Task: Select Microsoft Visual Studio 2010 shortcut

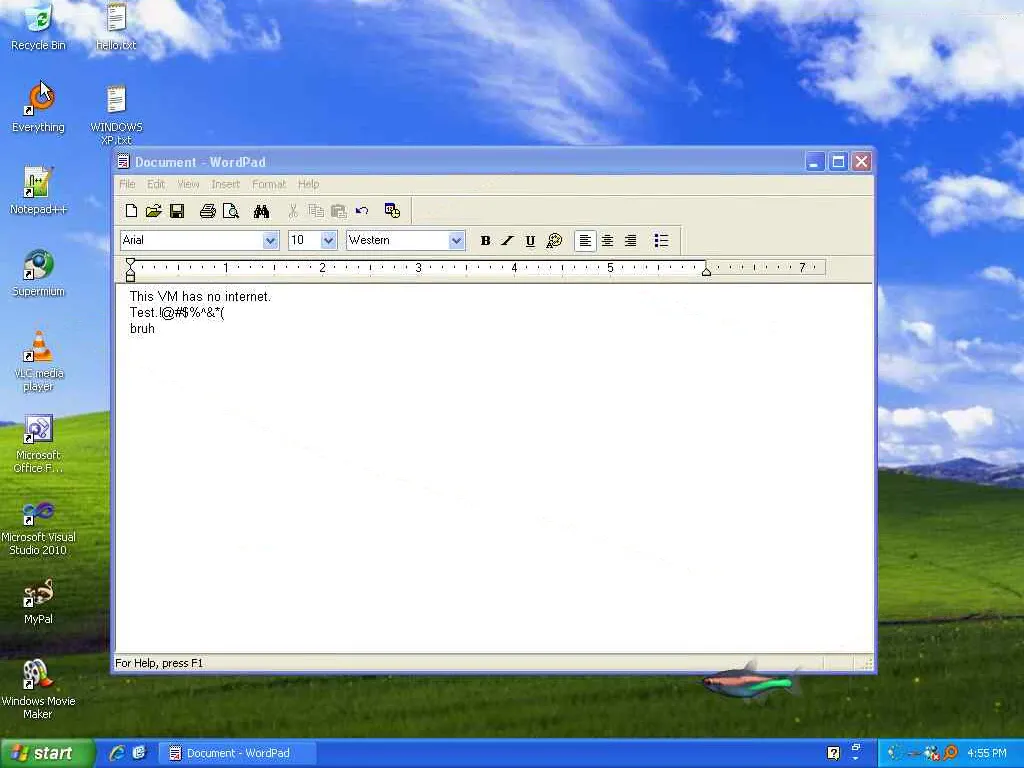Action: coord(39,526)
